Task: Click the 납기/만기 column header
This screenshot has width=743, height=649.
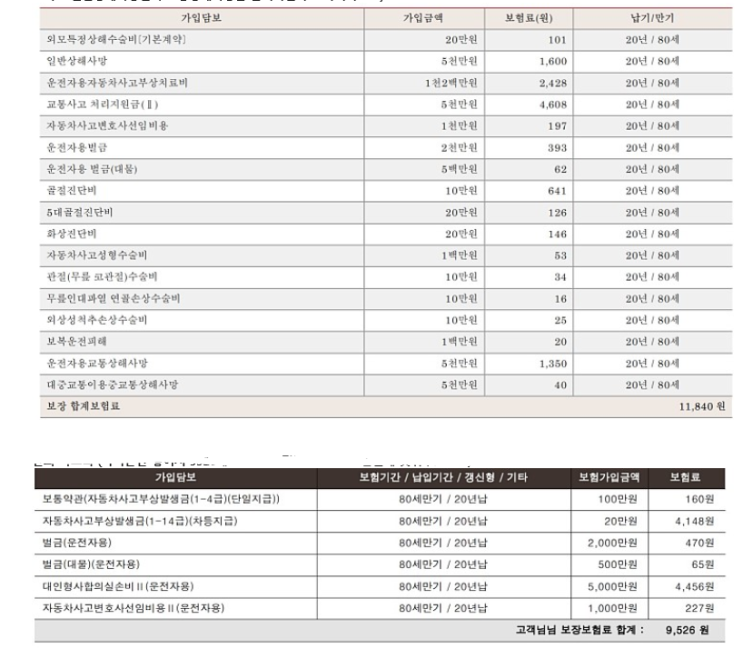Action: click(652, 18)
